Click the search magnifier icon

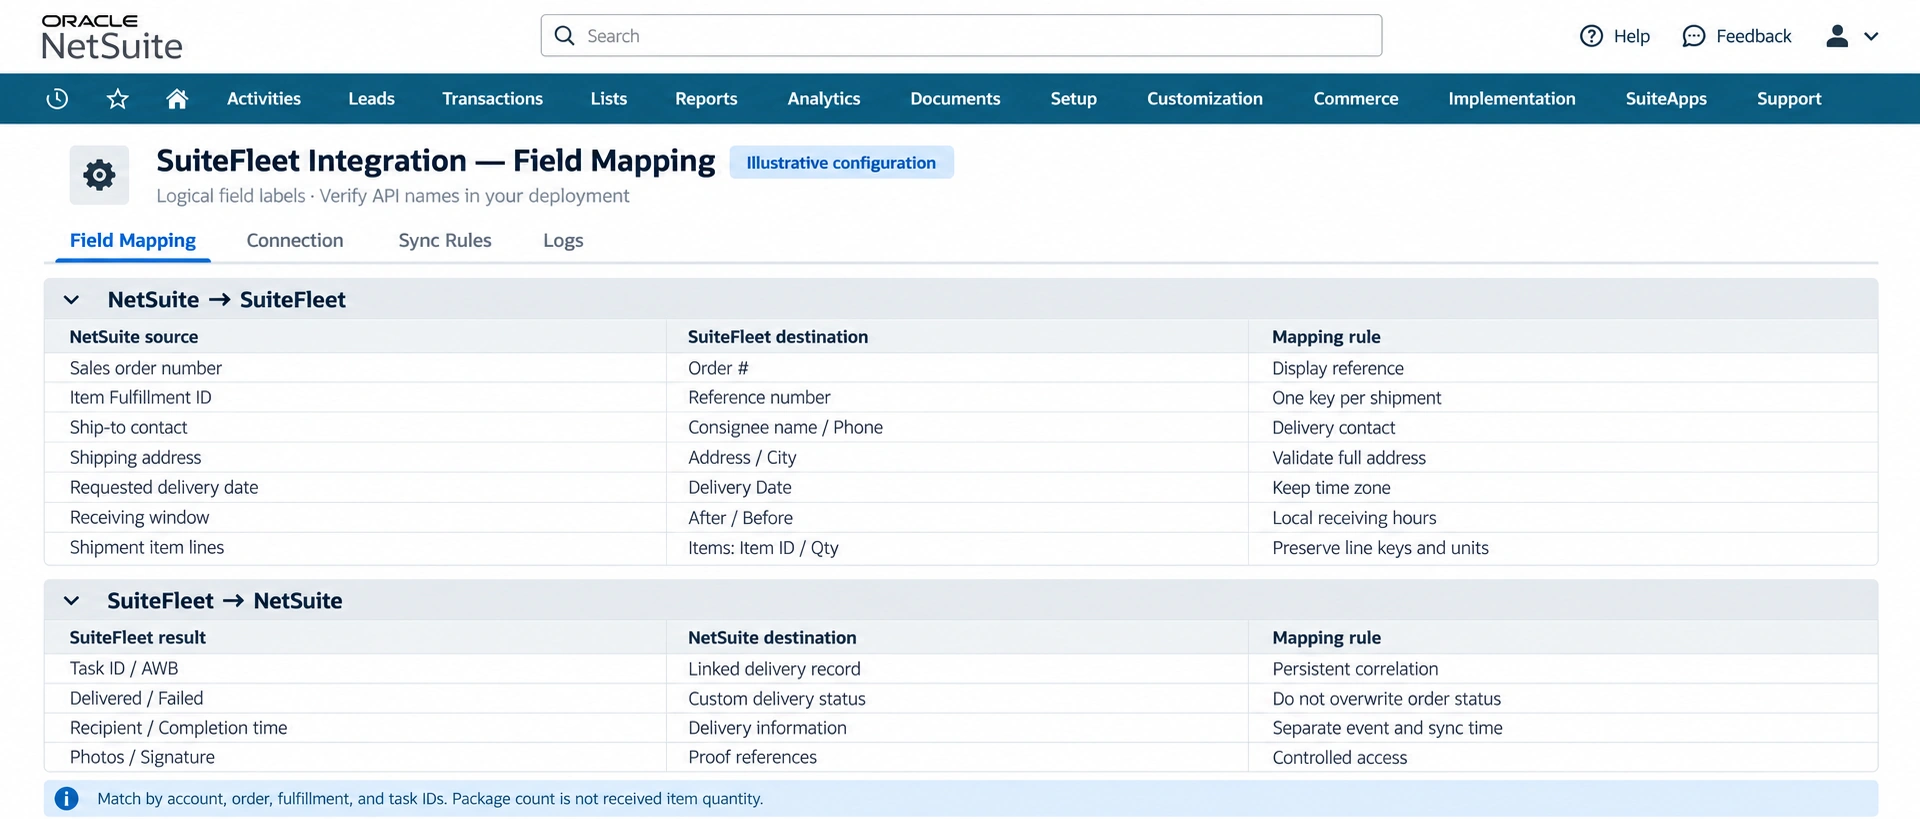click(564, 36)
